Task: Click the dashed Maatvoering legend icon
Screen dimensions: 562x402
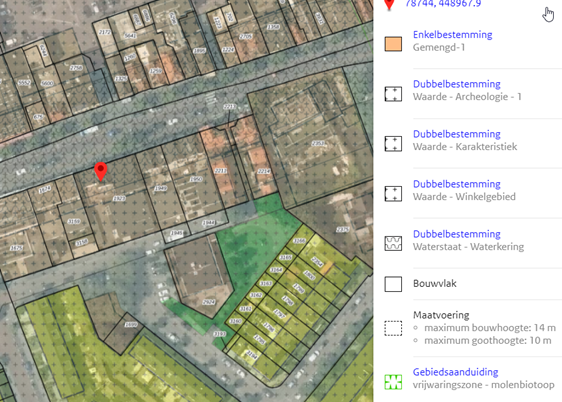Action: pyautogui.click(x=393, y=328)
